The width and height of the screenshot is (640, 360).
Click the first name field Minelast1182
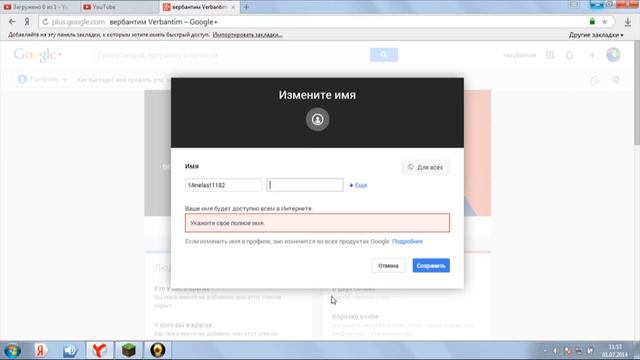pos(223,185)
